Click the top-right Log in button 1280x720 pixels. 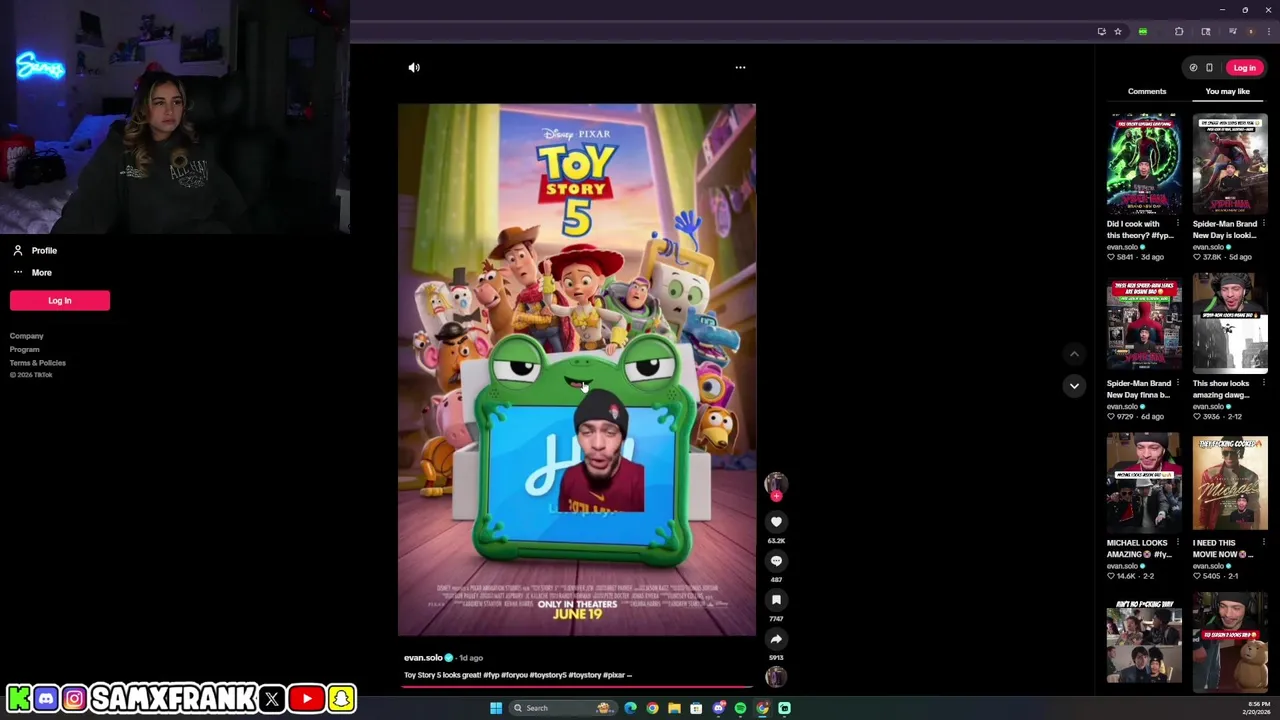click(x=1244, y=68)
